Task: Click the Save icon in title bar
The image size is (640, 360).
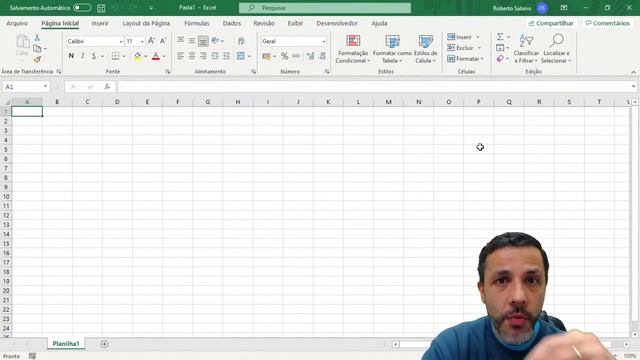Action: [101, 8]
